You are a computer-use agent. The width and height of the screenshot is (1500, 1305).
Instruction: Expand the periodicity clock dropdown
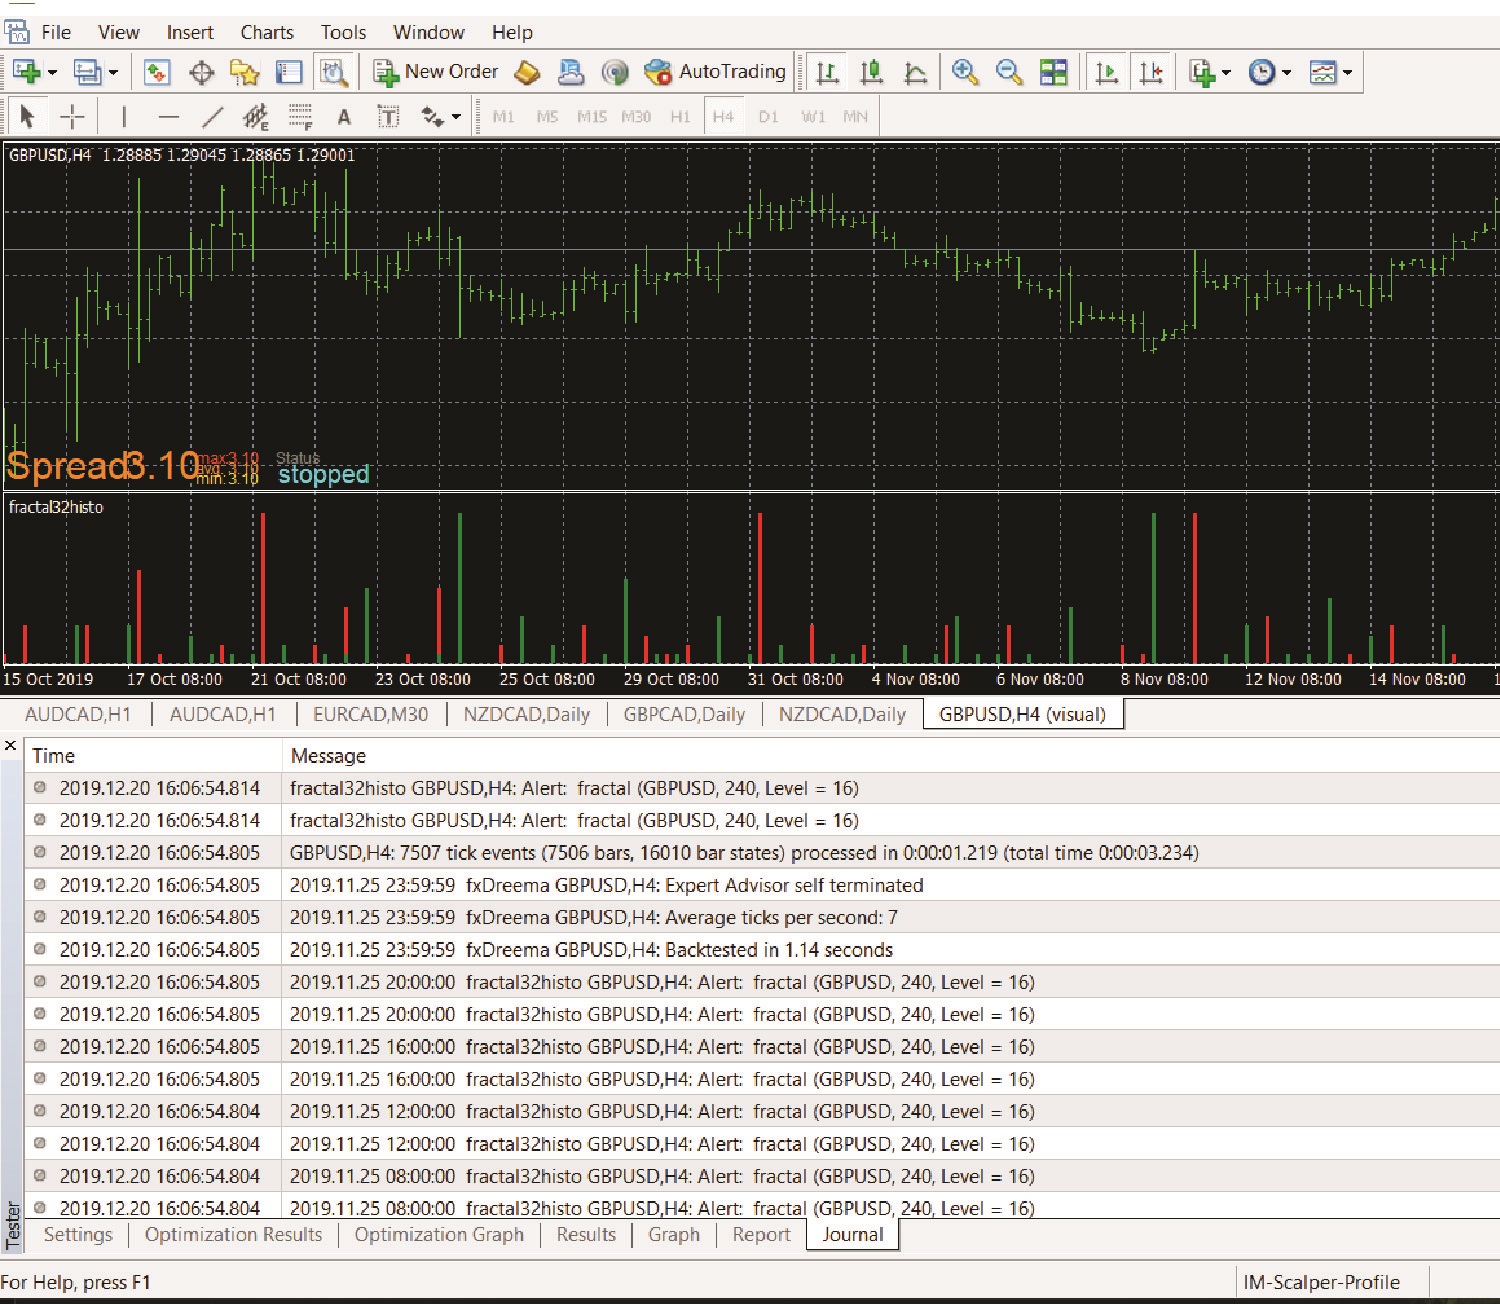[x=1286, y=72]
